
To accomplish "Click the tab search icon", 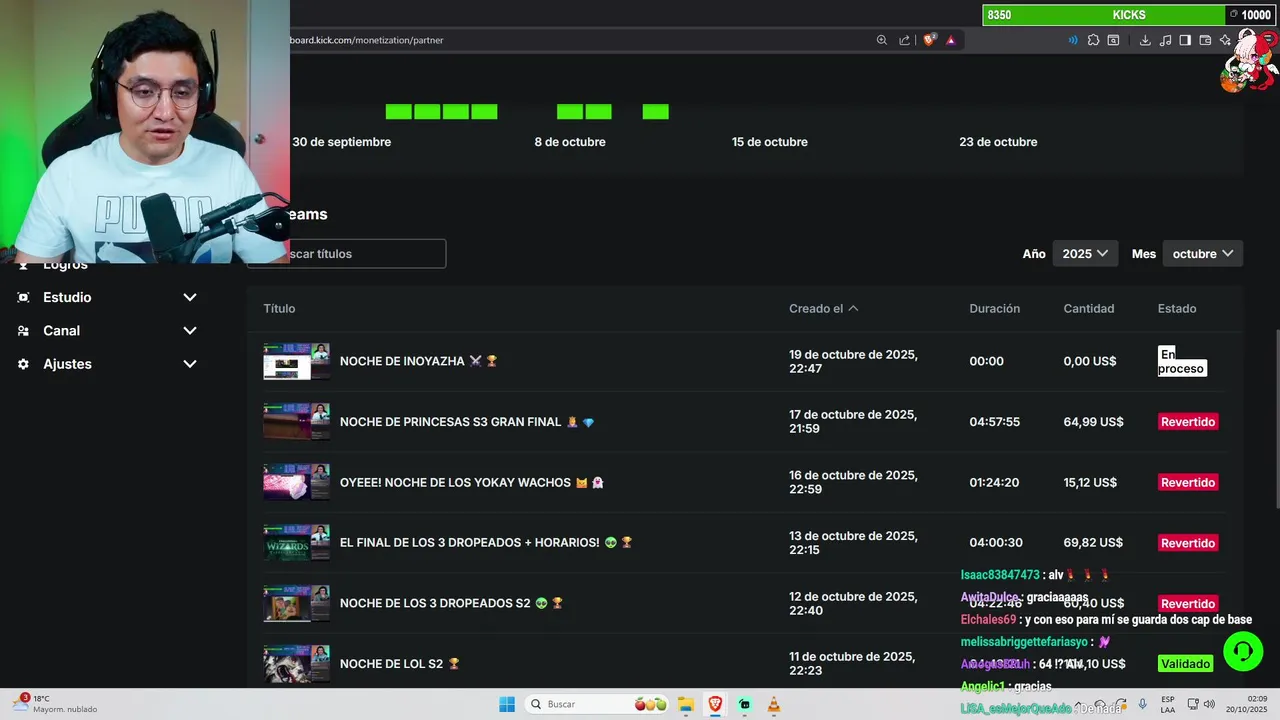I will (x=1113, y=40).
